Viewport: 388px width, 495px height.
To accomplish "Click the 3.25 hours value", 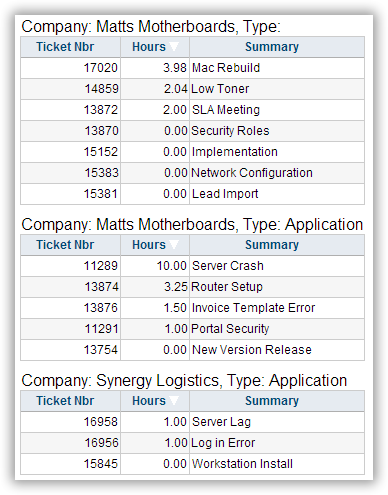I will coord(176,287).
